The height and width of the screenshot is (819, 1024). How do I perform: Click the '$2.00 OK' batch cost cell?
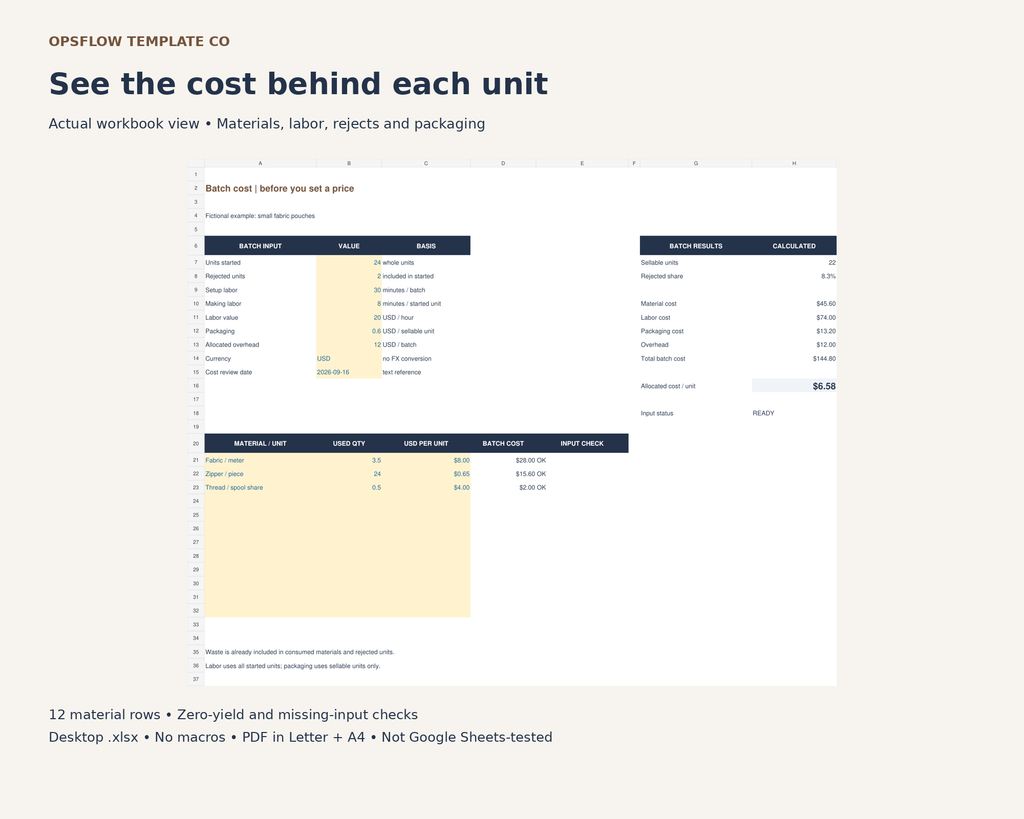[532, 488]
